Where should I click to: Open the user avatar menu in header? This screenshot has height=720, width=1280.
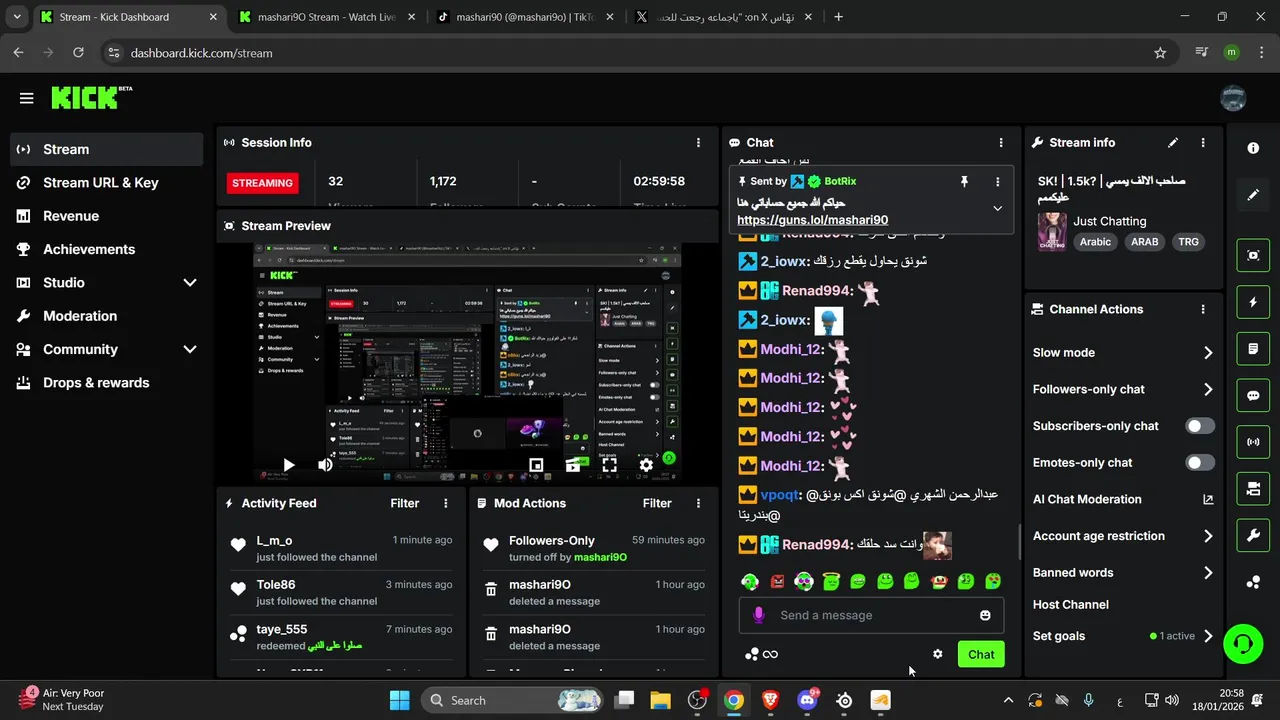click(1233, 98)
